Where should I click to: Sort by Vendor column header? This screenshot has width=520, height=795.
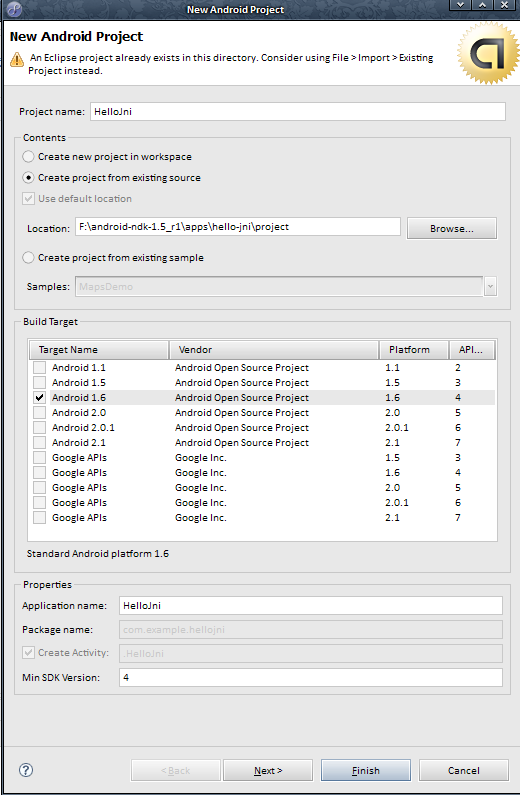point(274,350)
